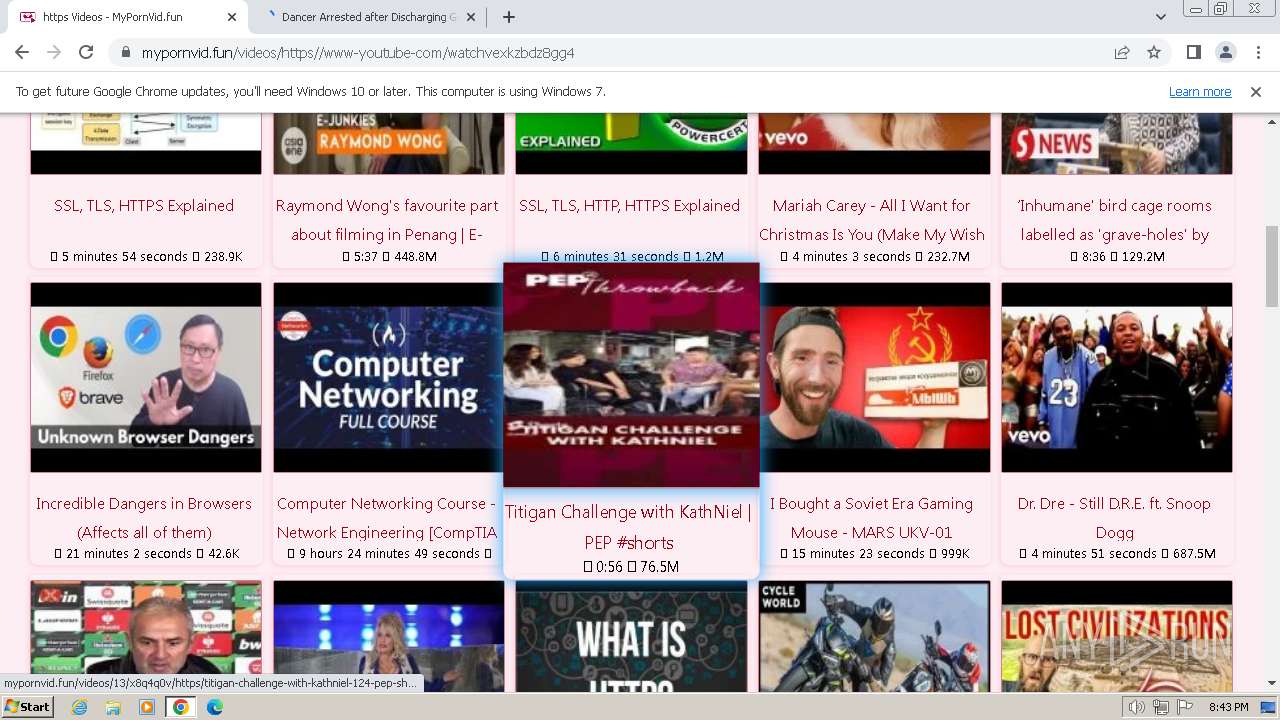Launch Microsoft Edge from taskbar
1280x720 pixels.
click(x=214, y=707)
